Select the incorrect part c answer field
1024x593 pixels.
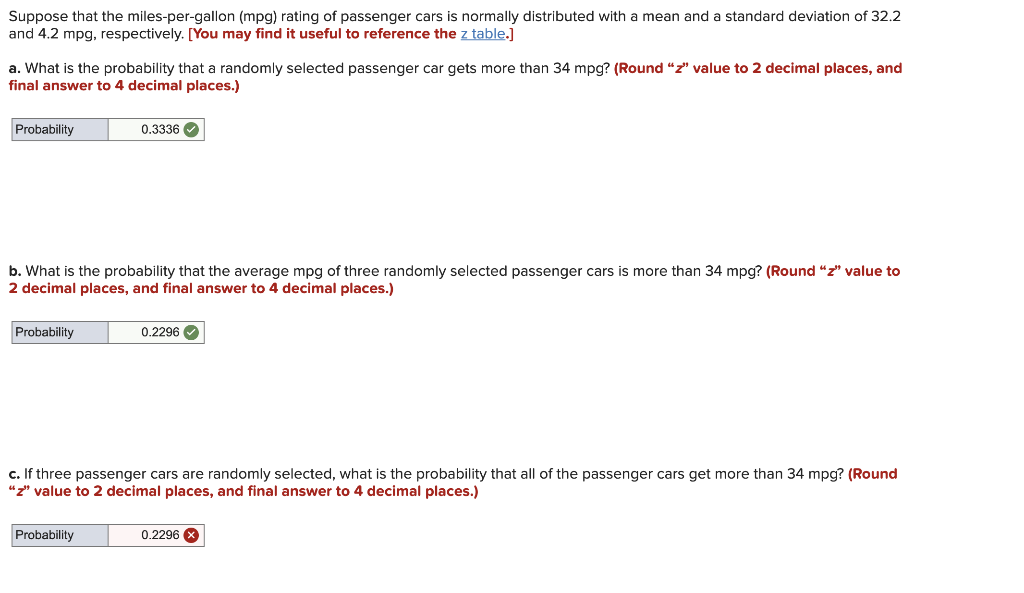[x=156, y=536]
